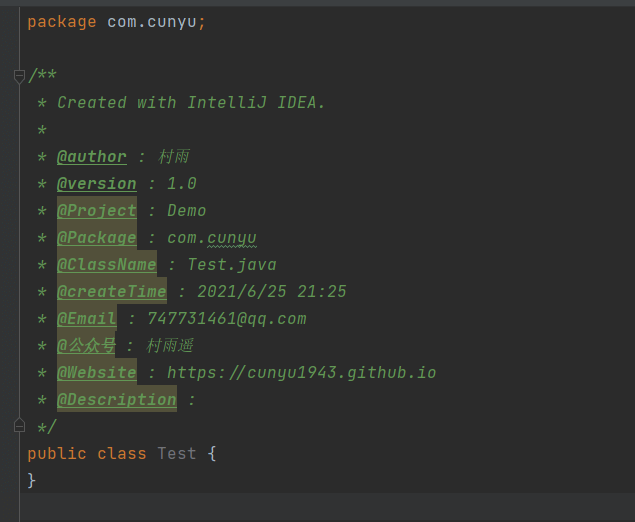The image size is (635, 522).
Task: Collapse the comment at its closing fold marker
Action: (19, 426)
